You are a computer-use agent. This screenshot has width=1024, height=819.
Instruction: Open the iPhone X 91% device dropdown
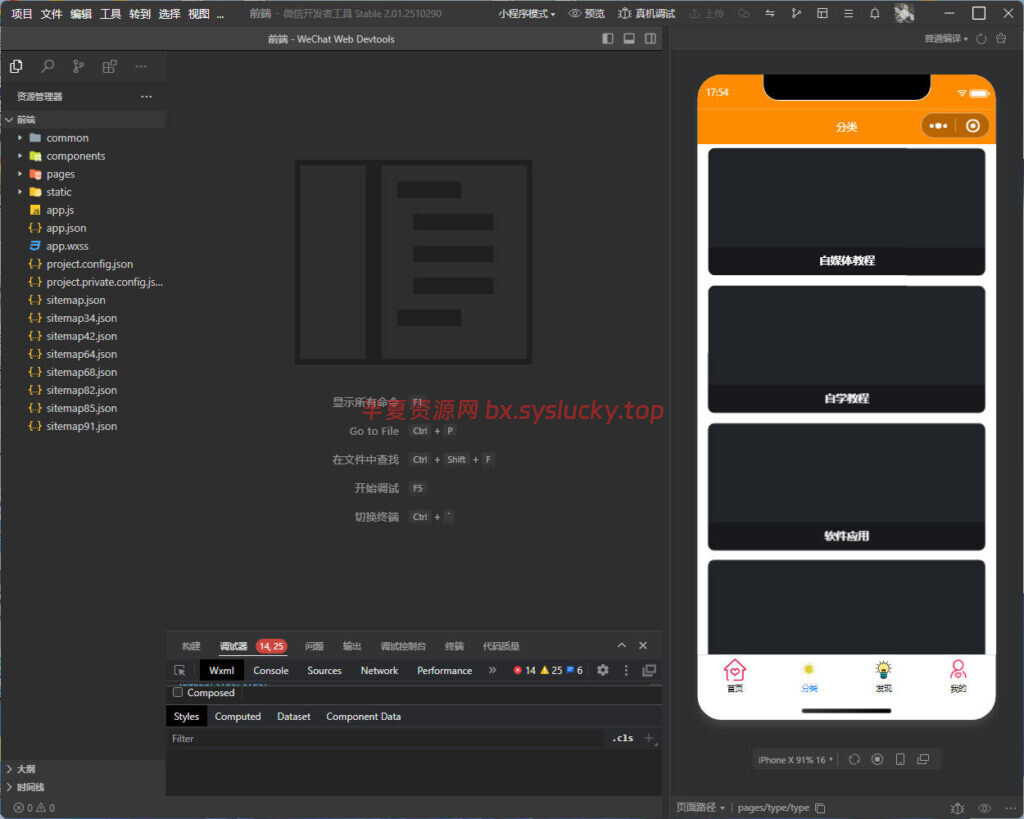[795, 760]
